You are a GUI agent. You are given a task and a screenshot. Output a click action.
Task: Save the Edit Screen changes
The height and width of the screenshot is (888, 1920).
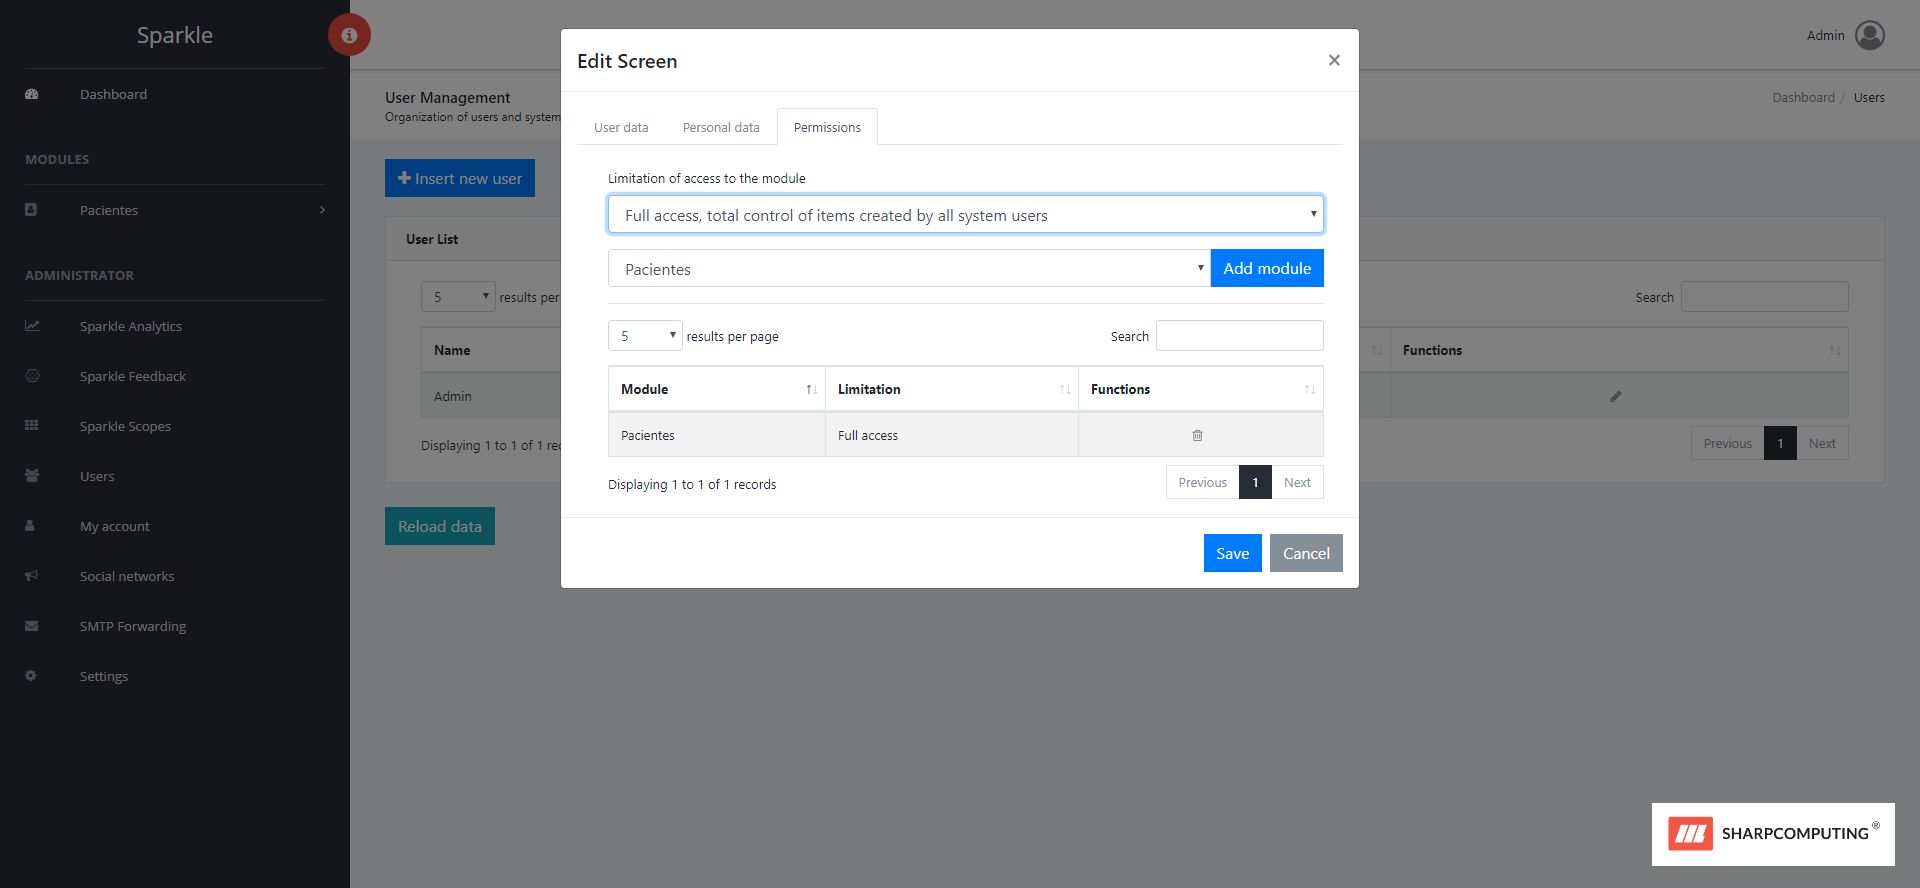point(1232,553)
